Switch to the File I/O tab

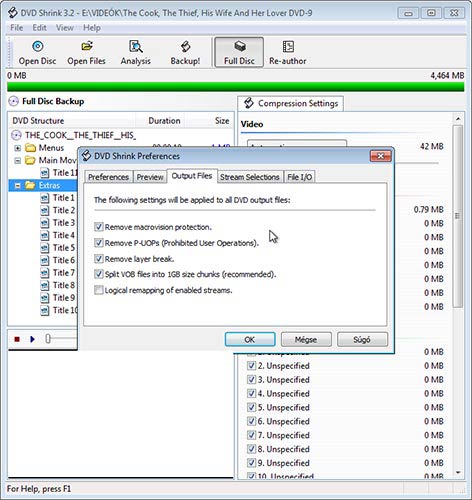click(300, 177)
